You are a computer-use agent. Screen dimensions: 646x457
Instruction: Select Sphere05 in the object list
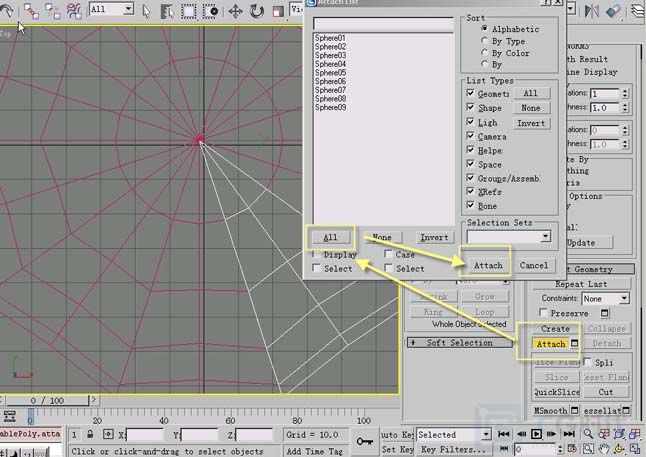(x=330, y=73)
